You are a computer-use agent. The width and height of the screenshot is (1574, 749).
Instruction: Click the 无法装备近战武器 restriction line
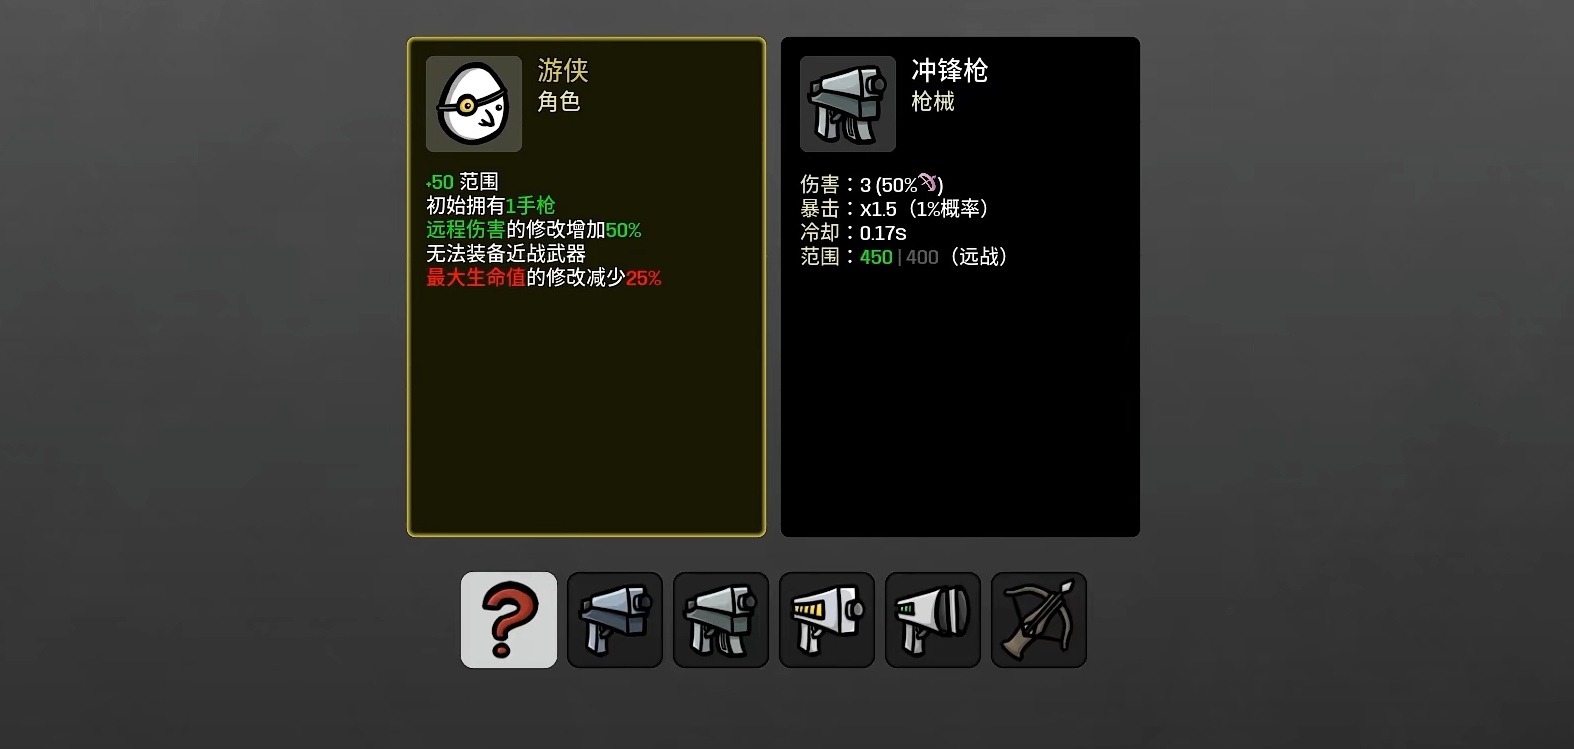point(506,254)
